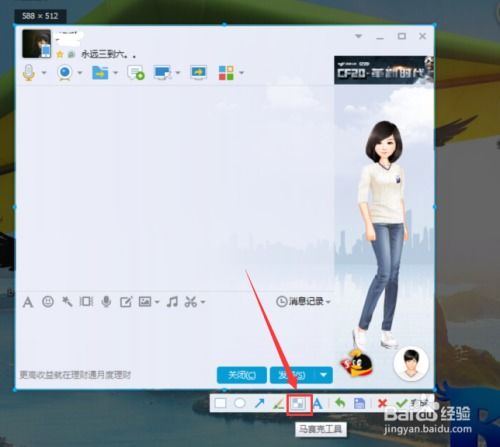Select the mosaic tool in screenshot toolbar

point(299,404)
